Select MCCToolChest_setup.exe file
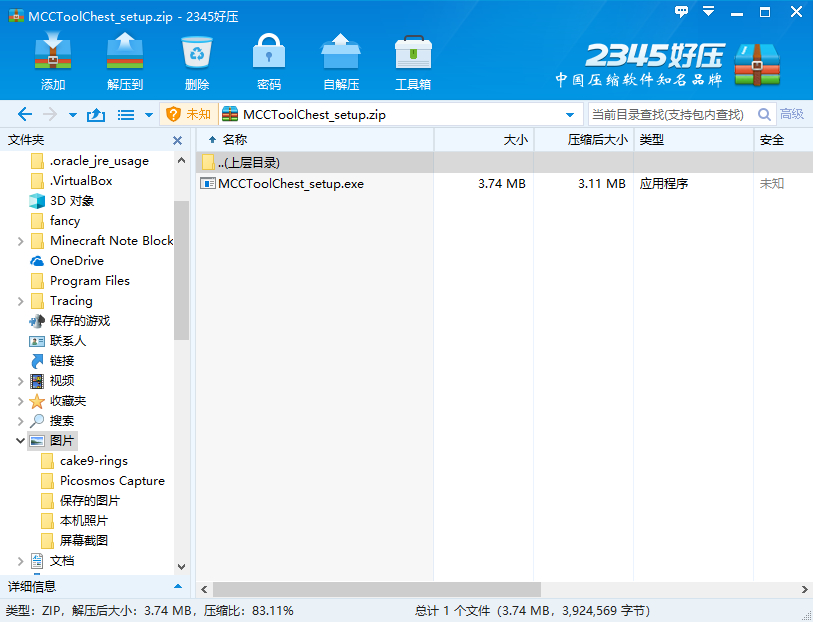 click(291, 183)
